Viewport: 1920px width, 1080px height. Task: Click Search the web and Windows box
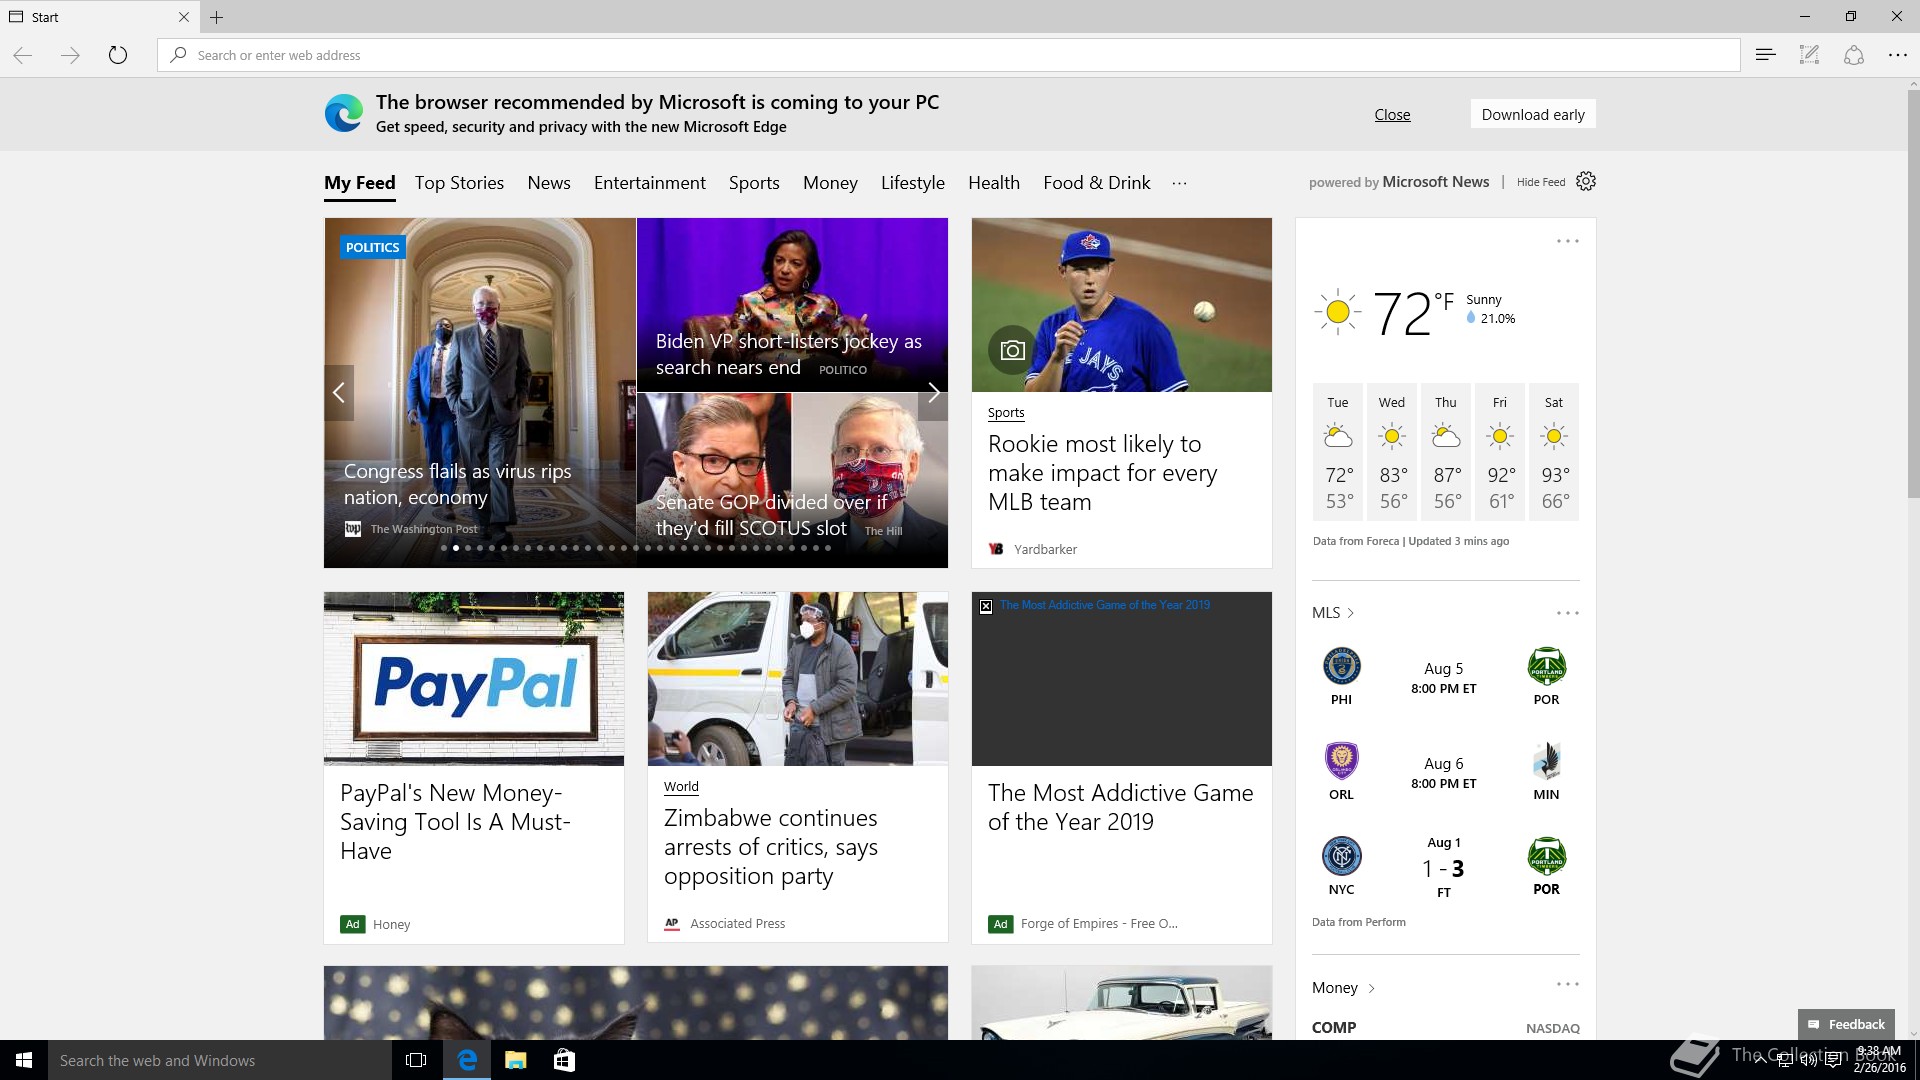pos(220,1060)
